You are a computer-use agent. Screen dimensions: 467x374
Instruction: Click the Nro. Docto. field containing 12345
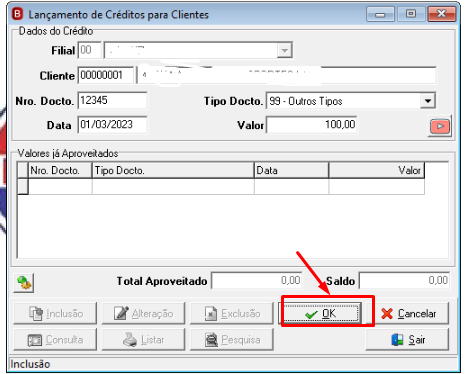(x=112, y=100)
